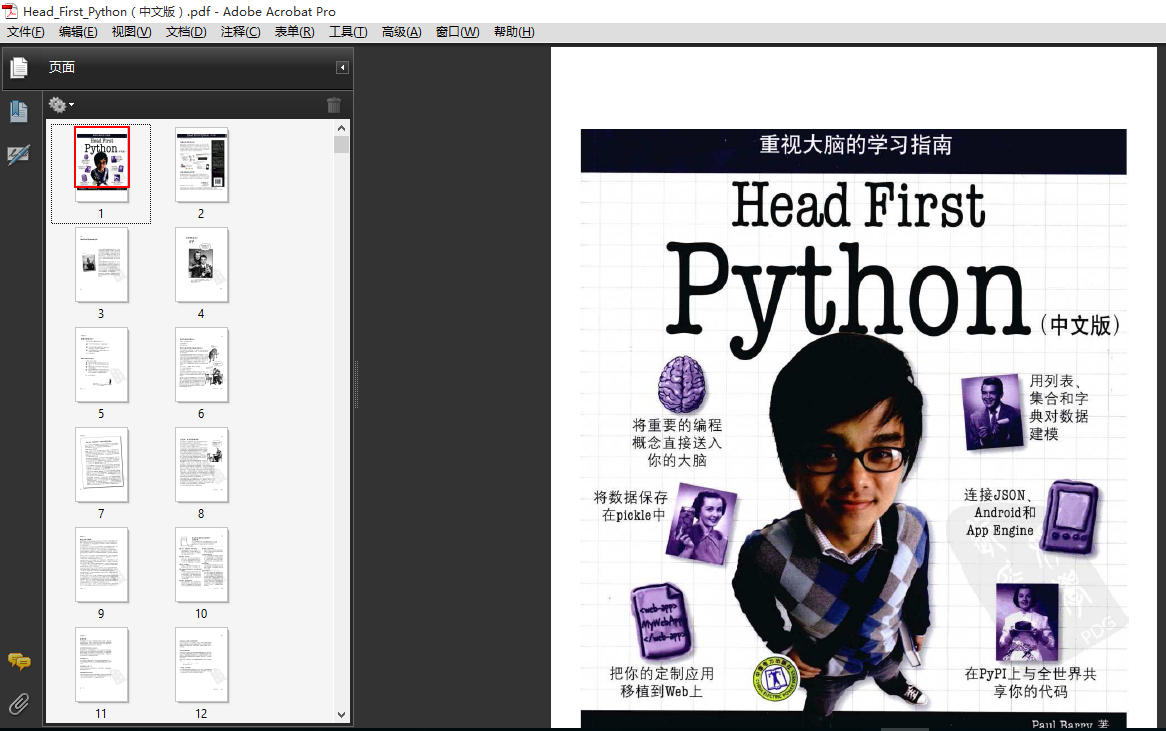Open the Signatures panel icon
Image resolution: width=1166 pixels, height=731 pixels.
point(19,155)
